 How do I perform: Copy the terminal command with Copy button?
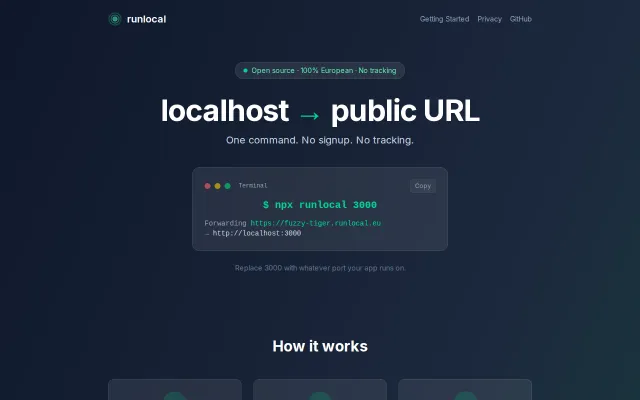[x=423, y=186]
